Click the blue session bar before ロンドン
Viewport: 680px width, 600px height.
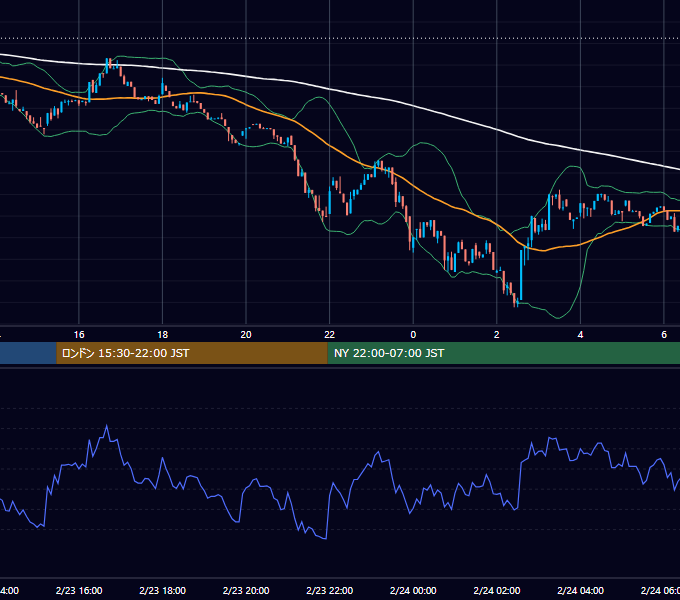tap(28, 353)
